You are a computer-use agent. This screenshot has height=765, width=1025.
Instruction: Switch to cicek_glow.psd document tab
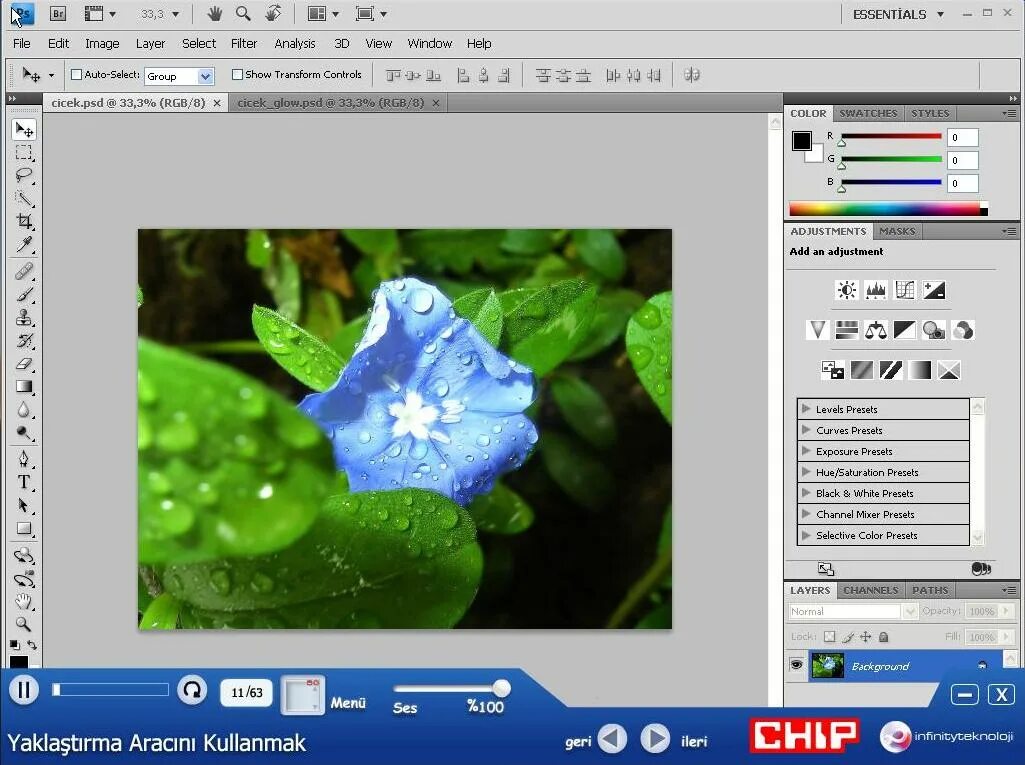click(330, 103)
